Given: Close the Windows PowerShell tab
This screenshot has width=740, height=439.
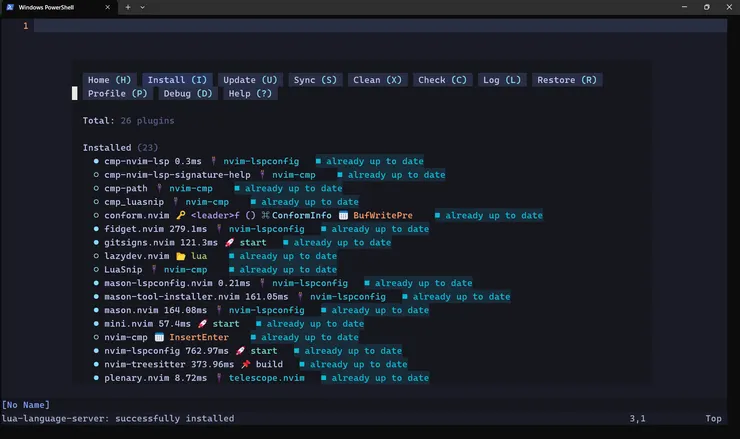Looking at the screenshot, I should click(x=108, y=7).
